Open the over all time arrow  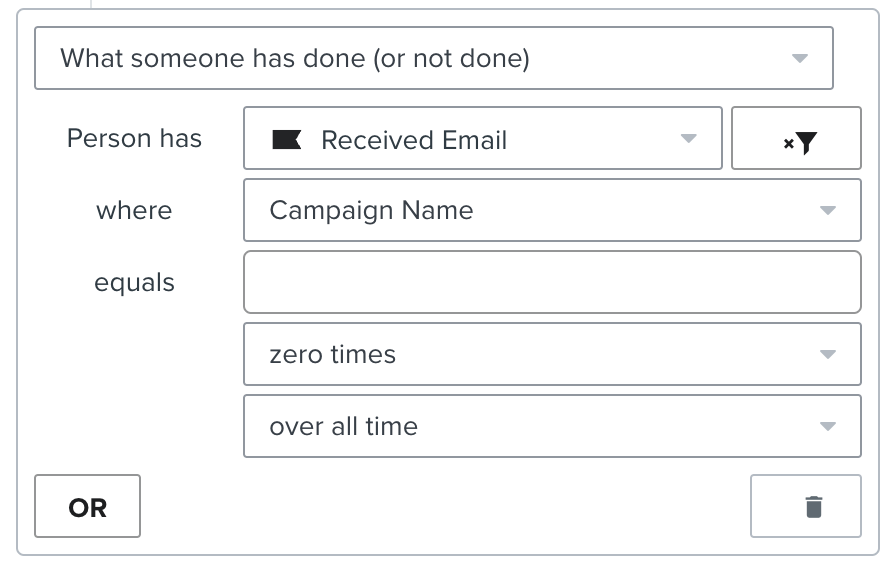pyautogui.click(x=827, y=426)
